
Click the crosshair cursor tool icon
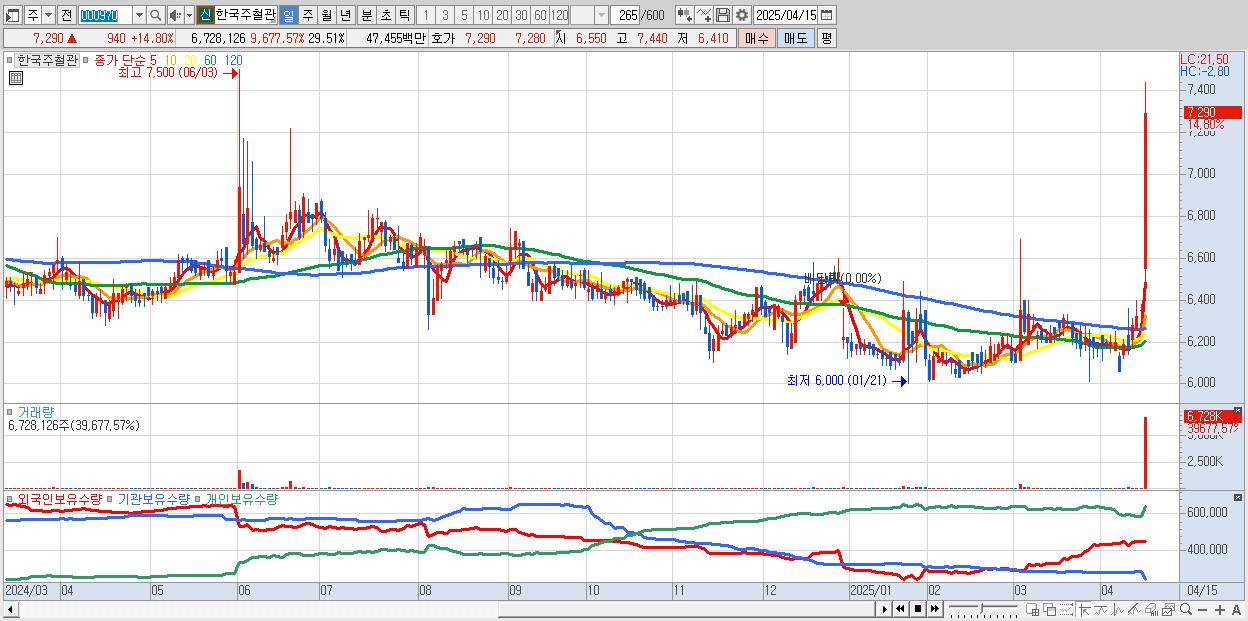pos(1084,610)
